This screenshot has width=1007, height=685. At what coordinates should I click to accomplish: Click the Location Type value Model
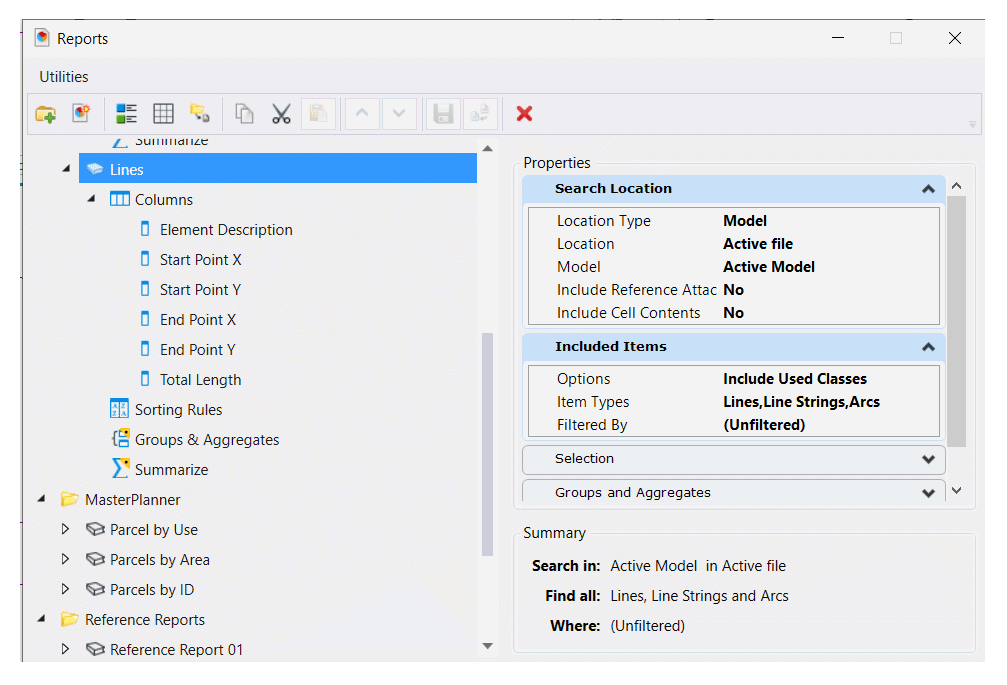point(745,221)
